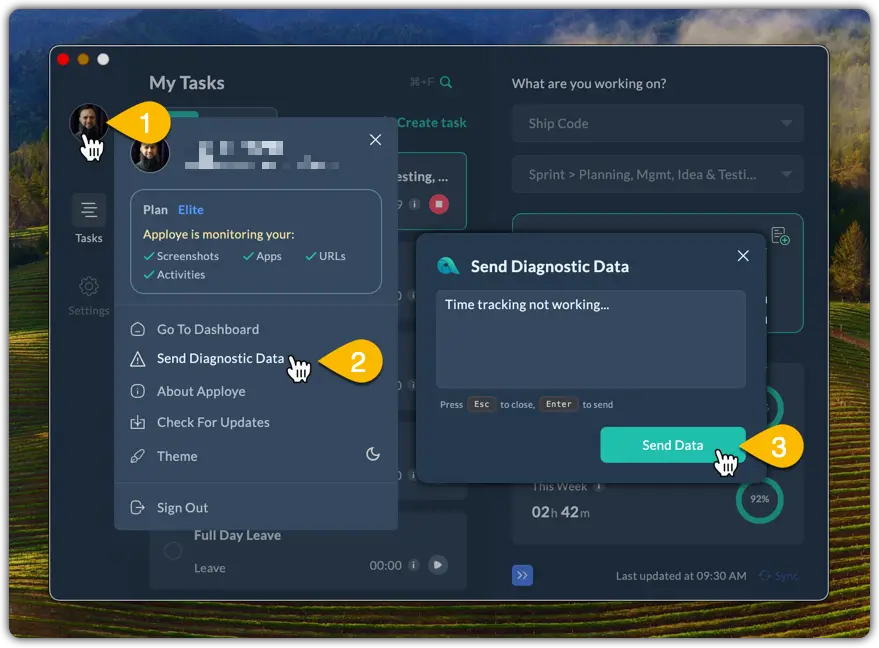Expand the panel with the blue double-chevron button
The image size is (879, 648).
(523, 575)
